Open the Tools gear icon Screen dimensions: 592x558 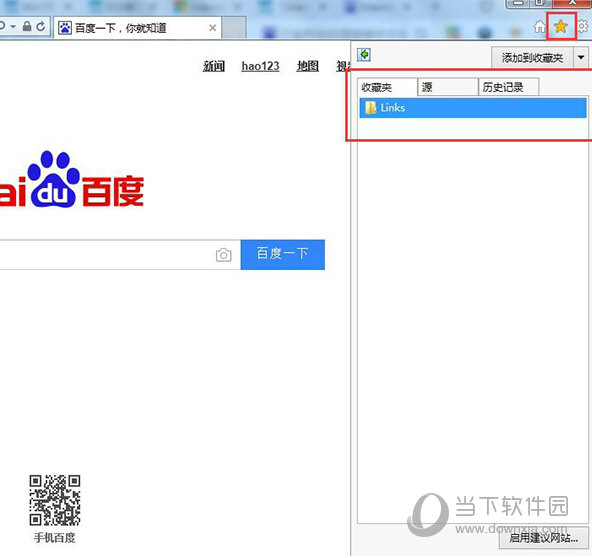[x=583, y=26]
